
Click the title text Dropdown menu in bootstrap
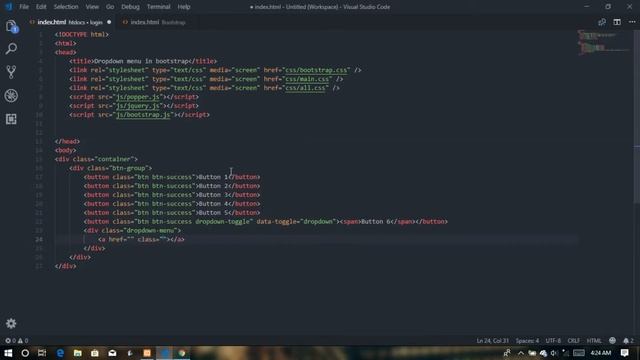142,61
